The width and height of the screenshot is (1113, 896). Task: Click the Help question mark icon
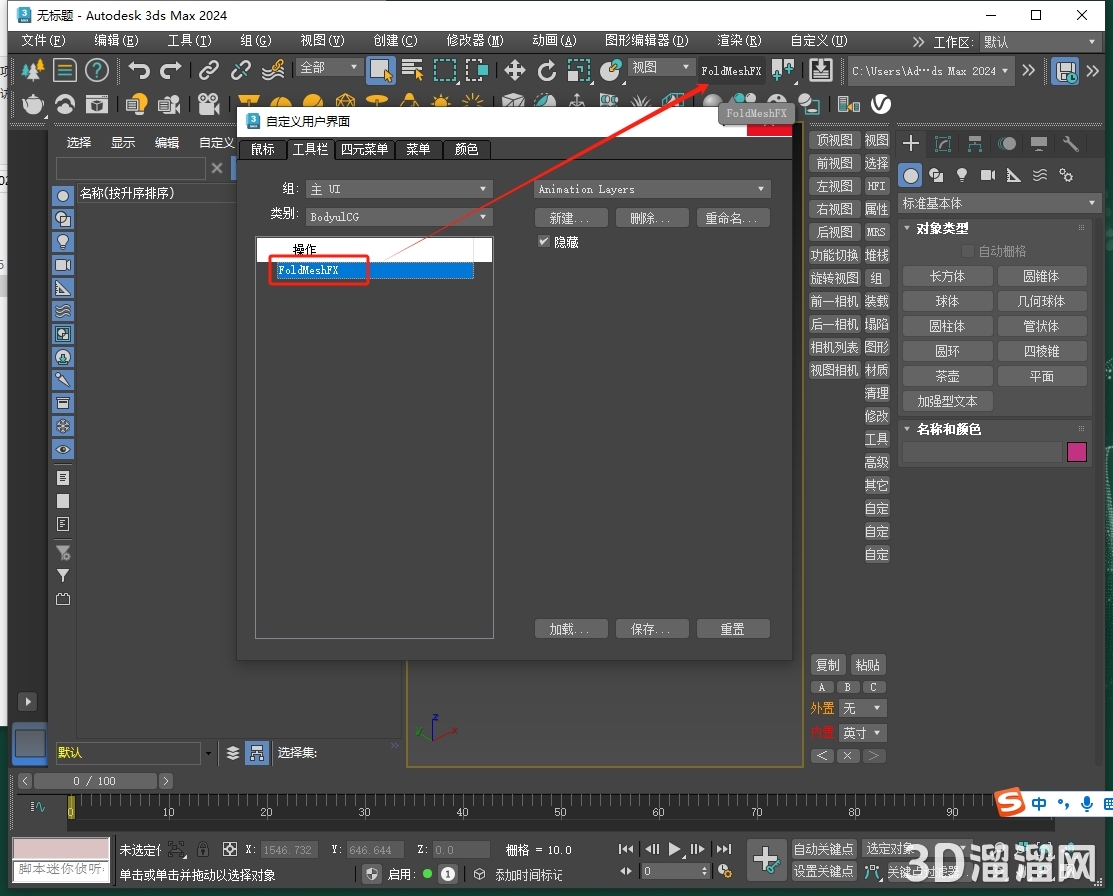tap(97, 70)
